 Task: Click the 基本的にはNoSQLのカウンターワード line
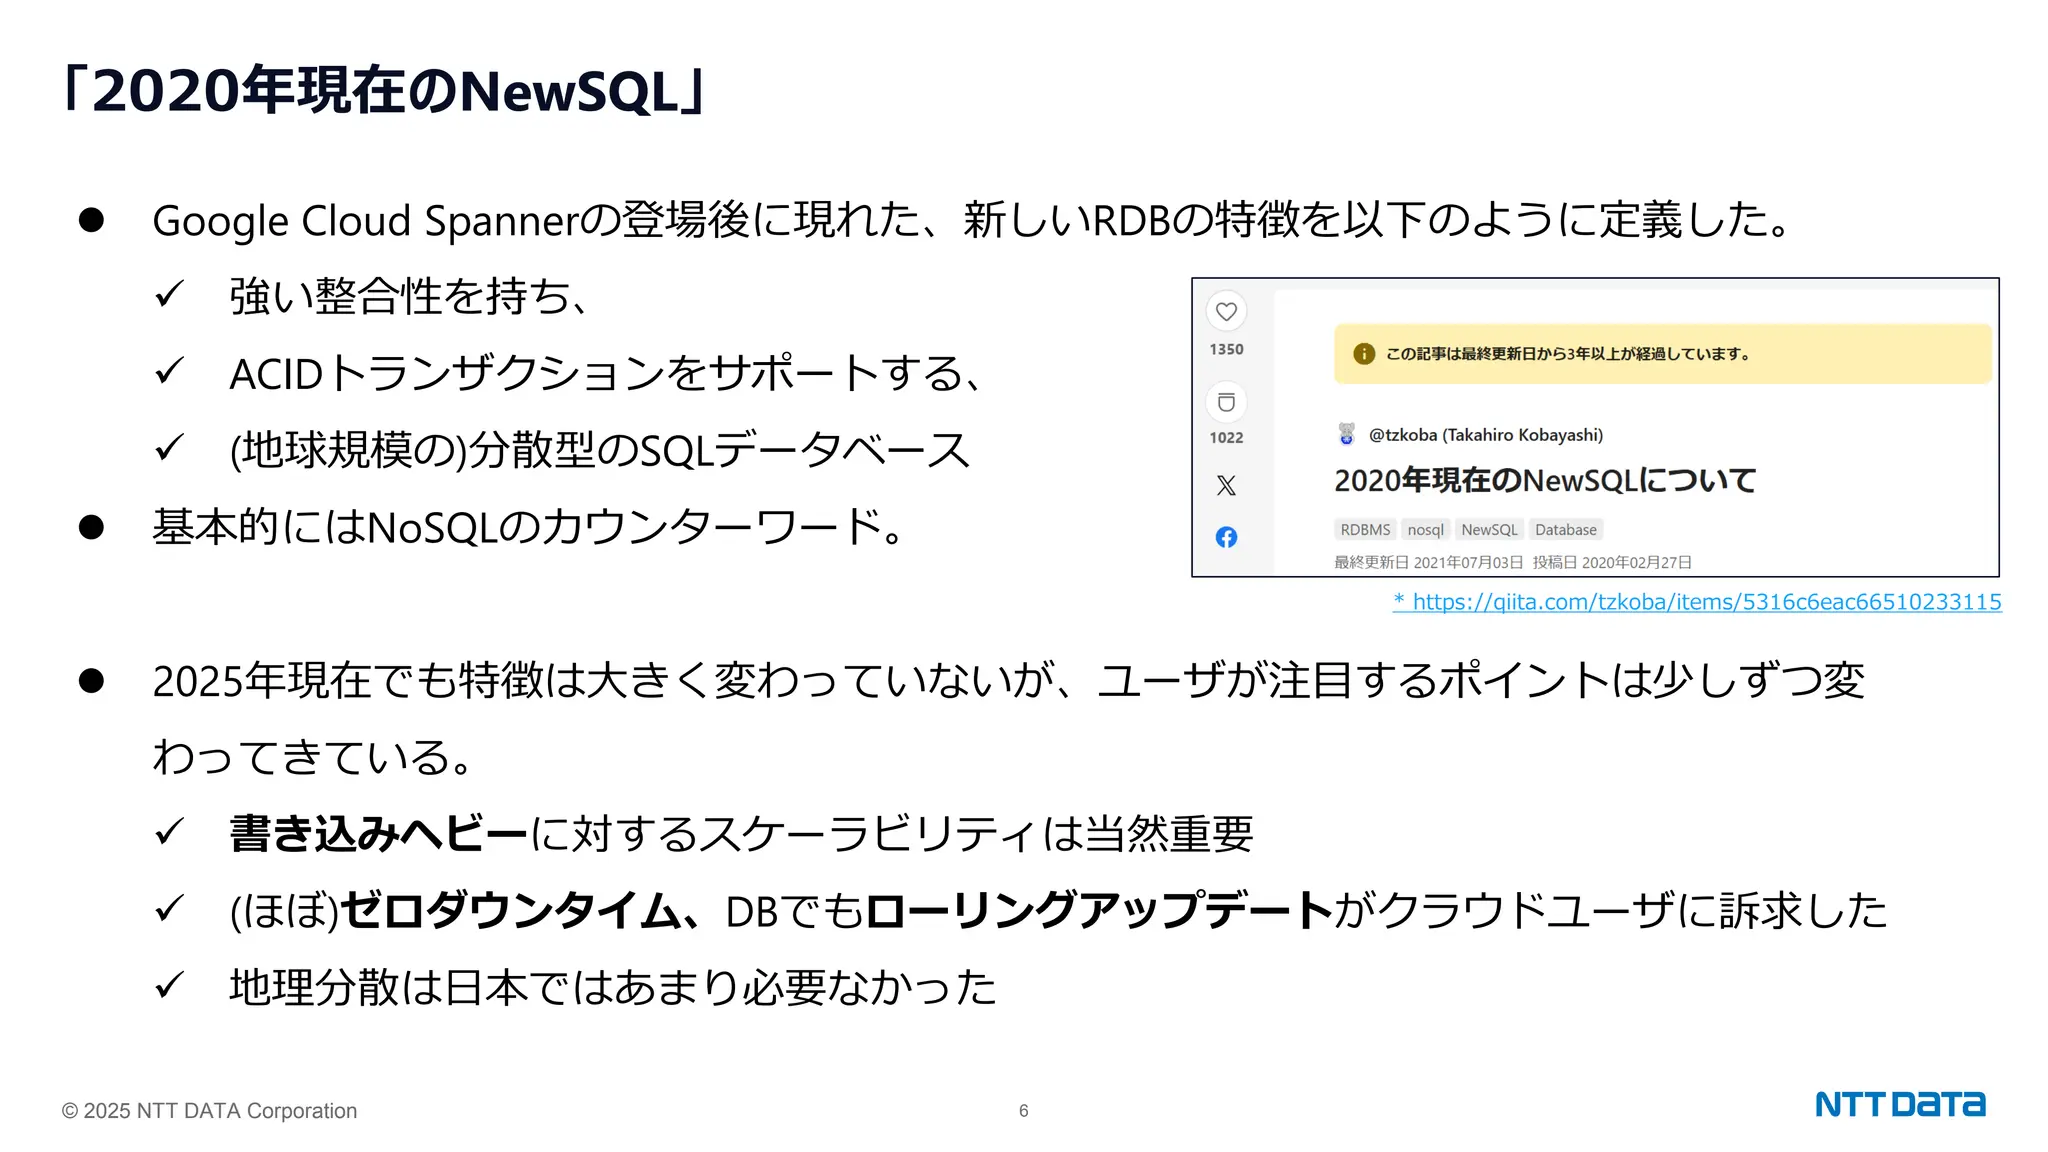[x=527, y=527]
